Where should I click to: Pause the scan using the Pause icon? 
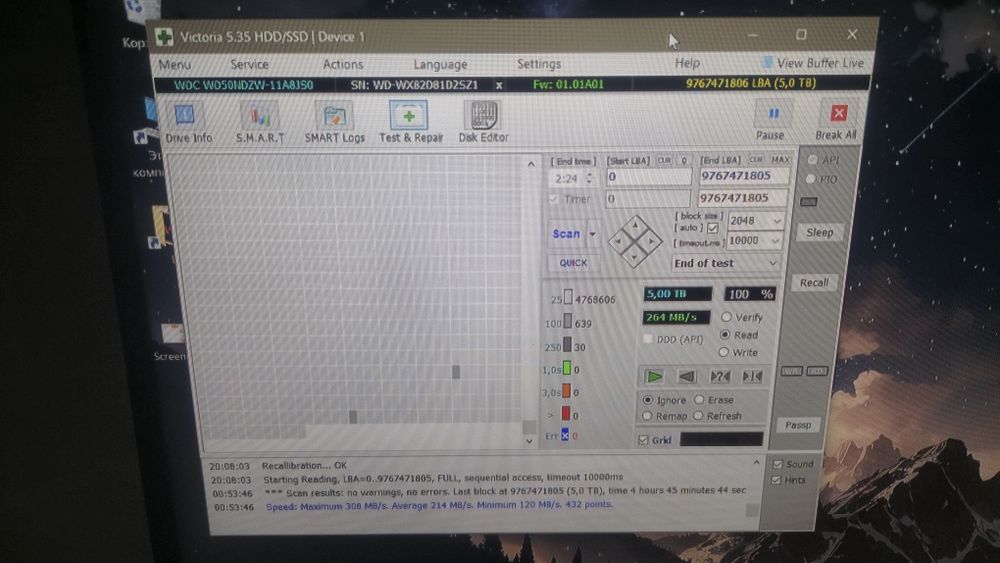772,115
